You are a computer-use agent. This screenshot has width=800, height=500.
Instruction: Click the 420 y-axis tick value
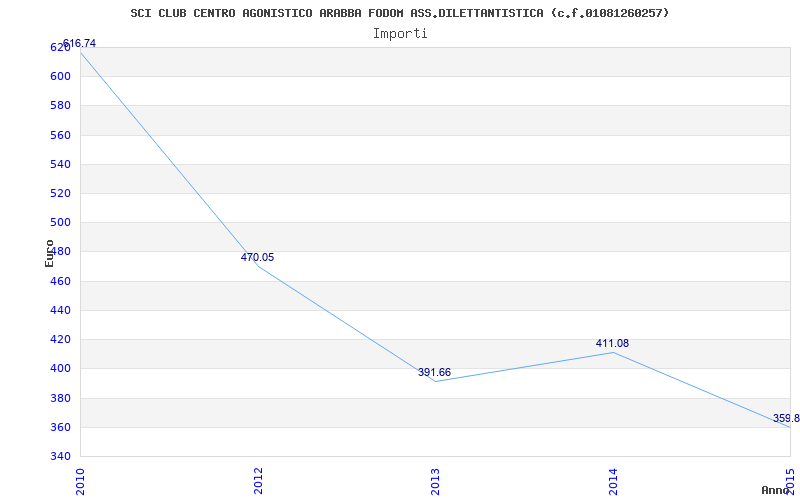click(x=60, y=339)
